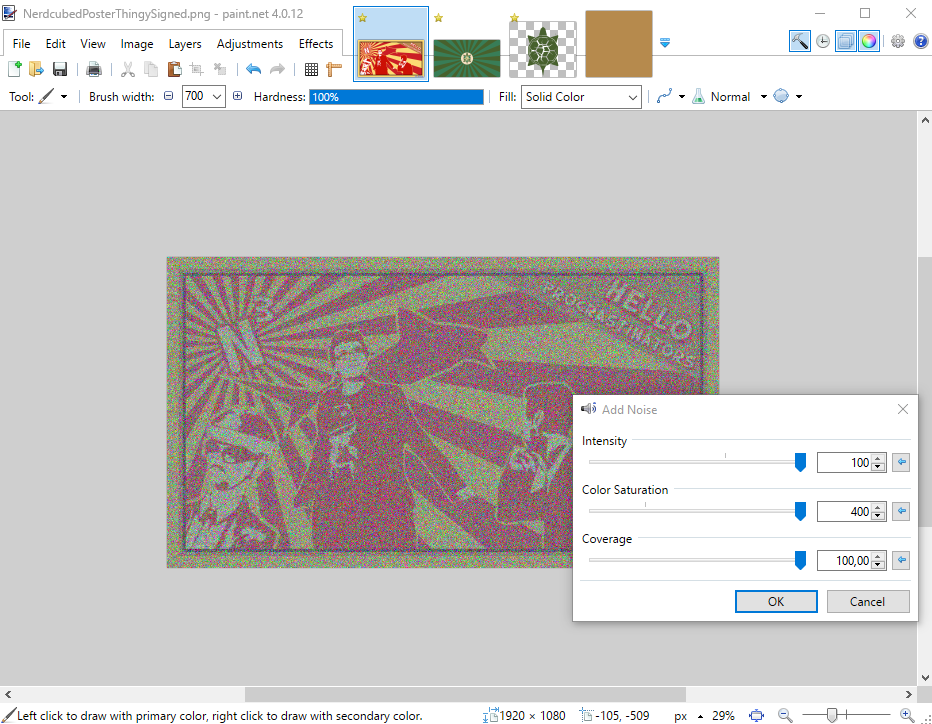This screenshot has width=932, height=724.
Task: Decrease brush width with the minus icon
Action: coord(169,96)
